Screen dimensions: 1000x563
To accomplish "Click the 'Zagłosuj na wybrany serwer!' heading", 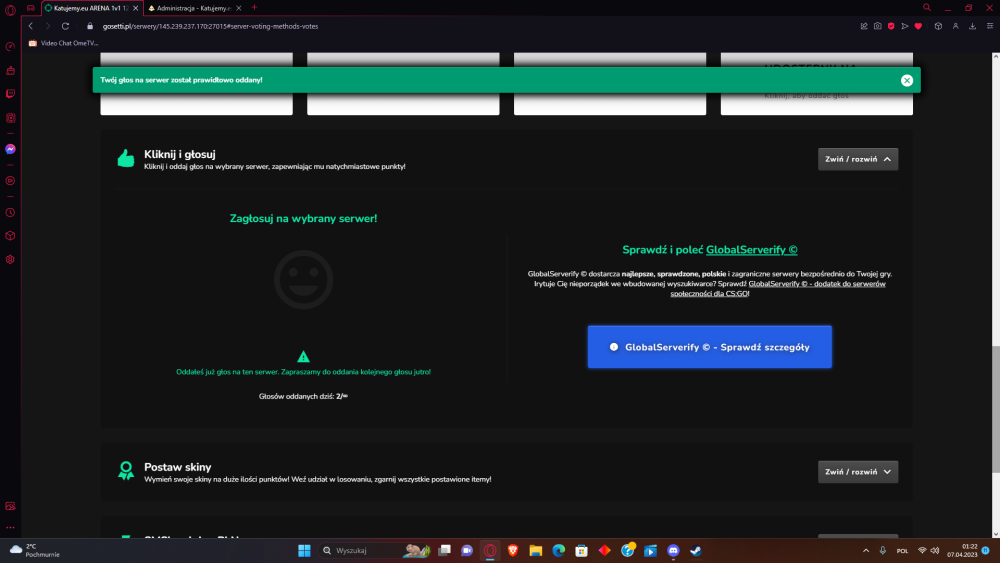I will coord(303,218).
